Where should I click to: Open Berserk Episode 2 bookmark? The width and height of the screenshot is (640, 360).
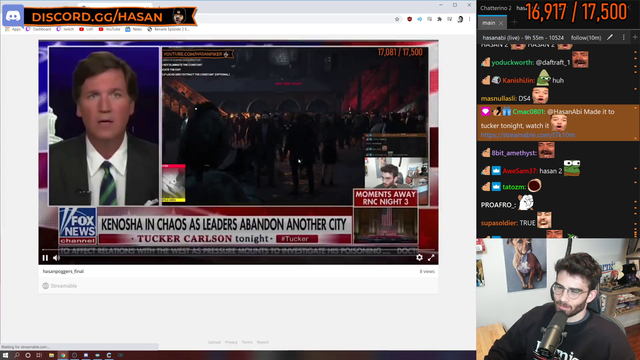[x=168, y=29]
